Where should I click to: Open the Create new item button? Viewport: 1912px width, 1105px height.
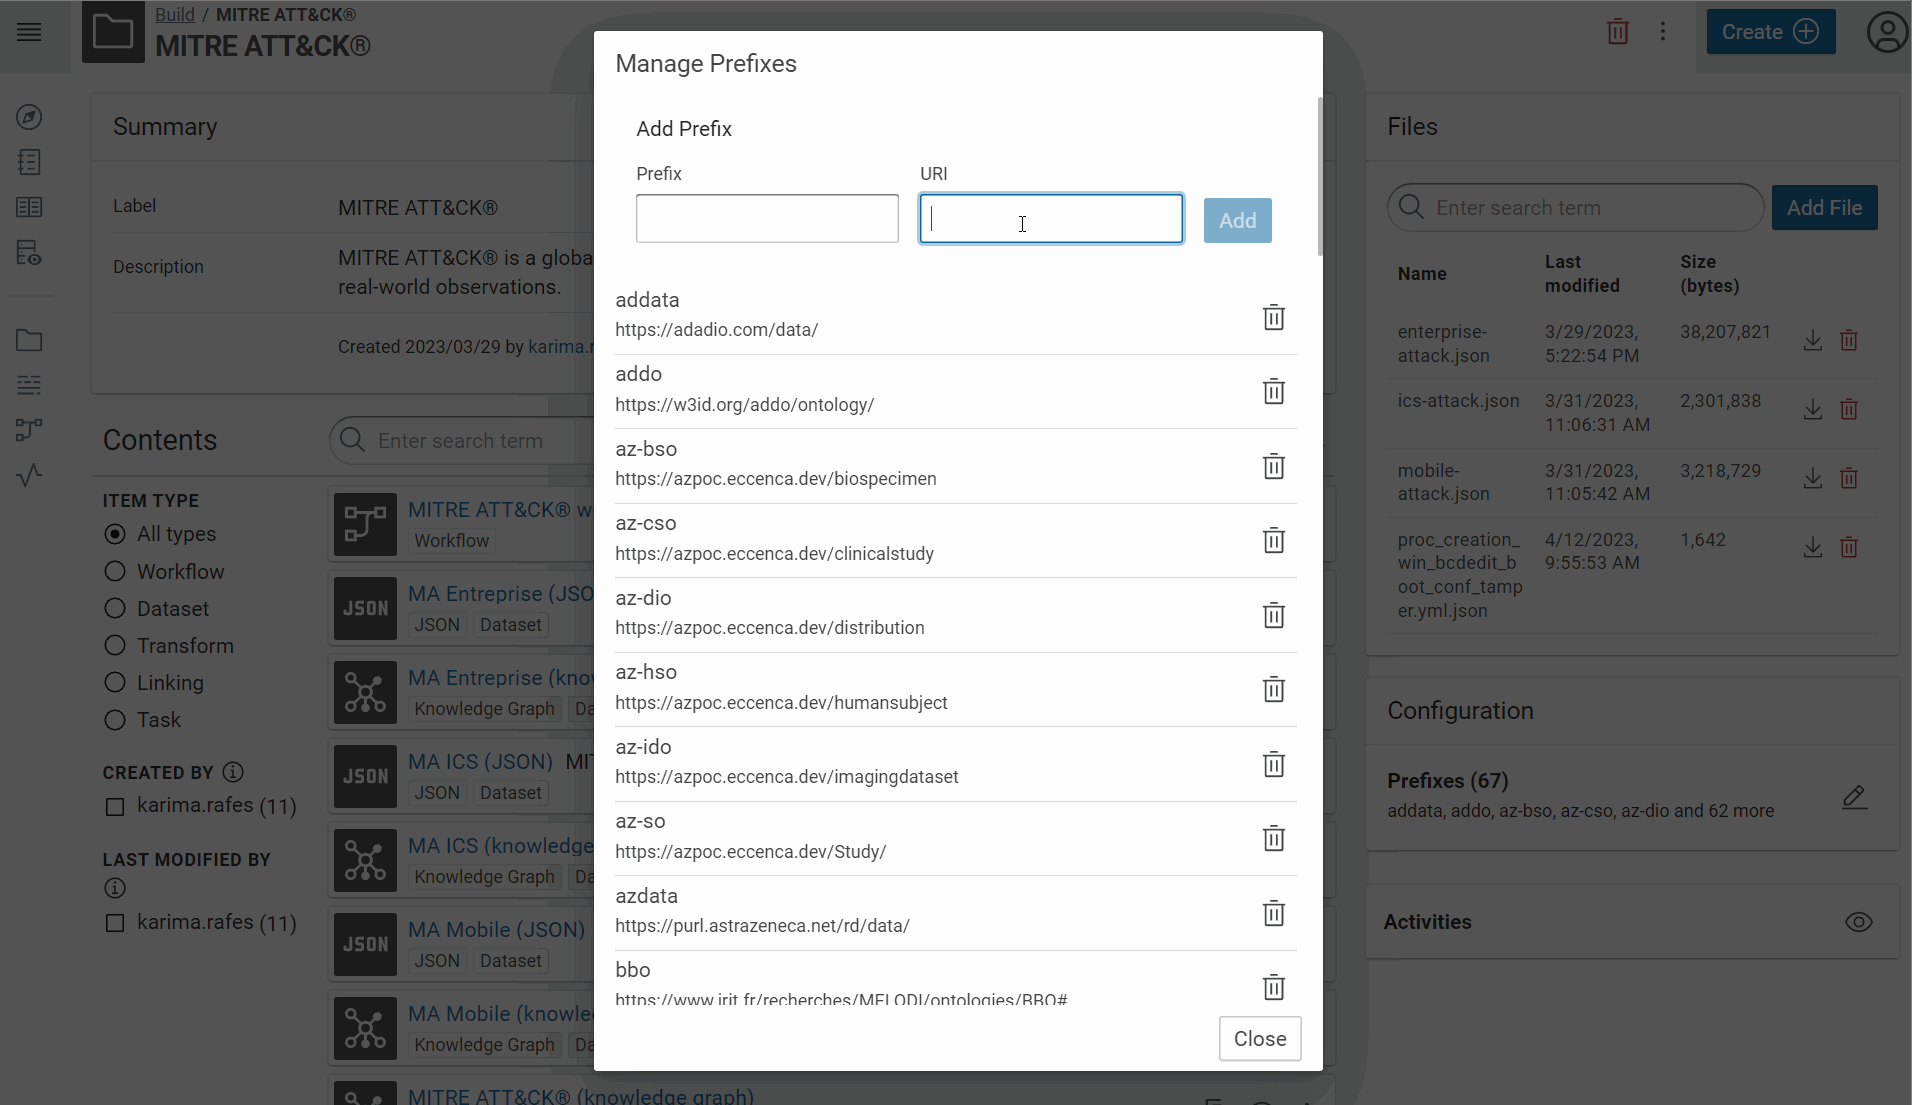click(1770, 32)
